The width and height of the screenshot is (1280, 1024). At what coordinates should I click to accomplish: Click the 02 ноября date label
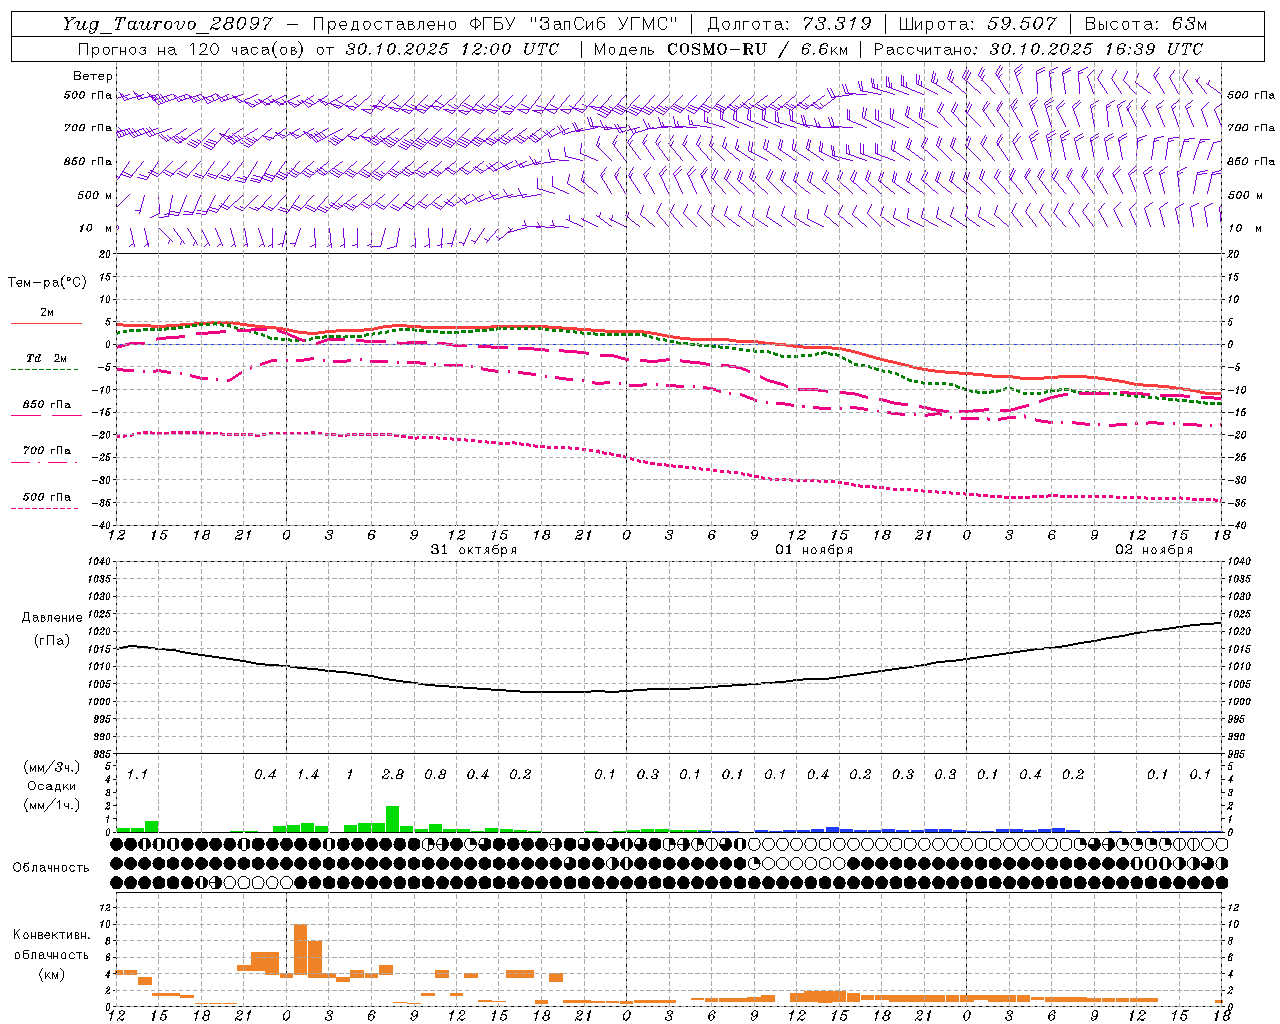(x=1154, y=550)
